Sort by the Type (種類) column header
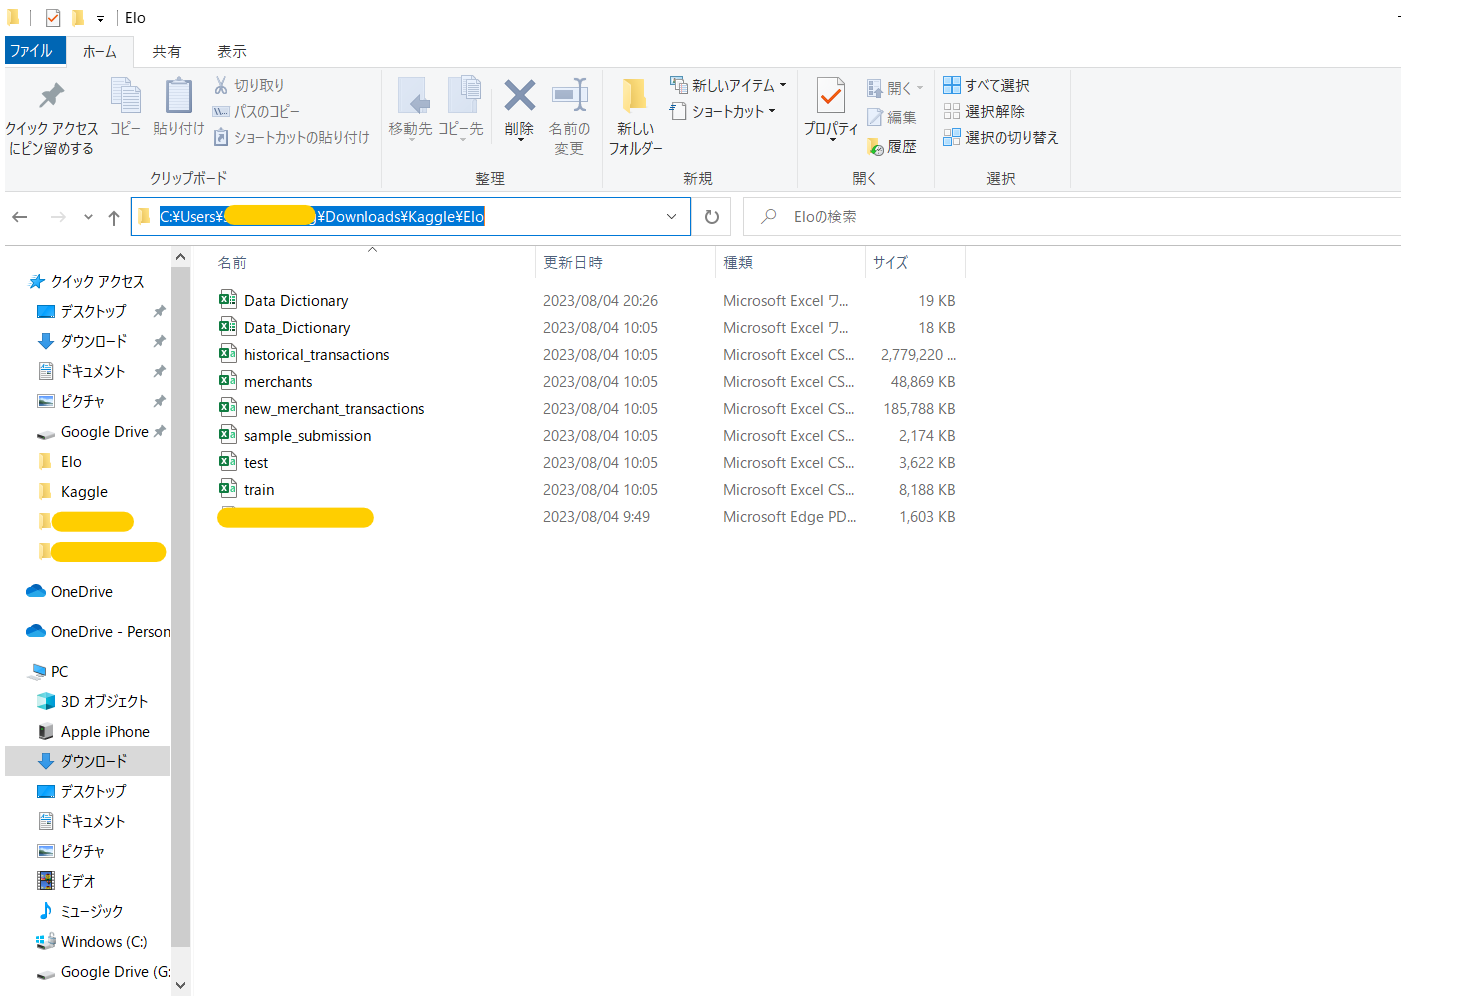 pyautogui.click(x=738, y=263)
